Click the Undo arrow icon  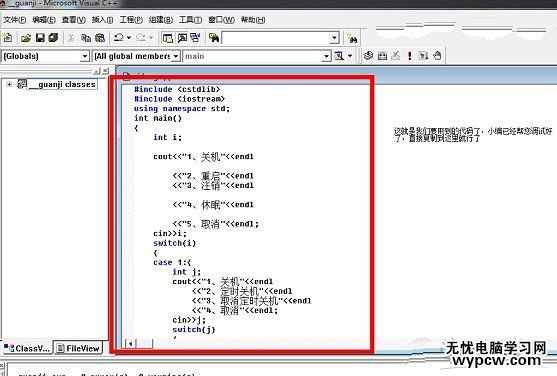tap(119, 37)
